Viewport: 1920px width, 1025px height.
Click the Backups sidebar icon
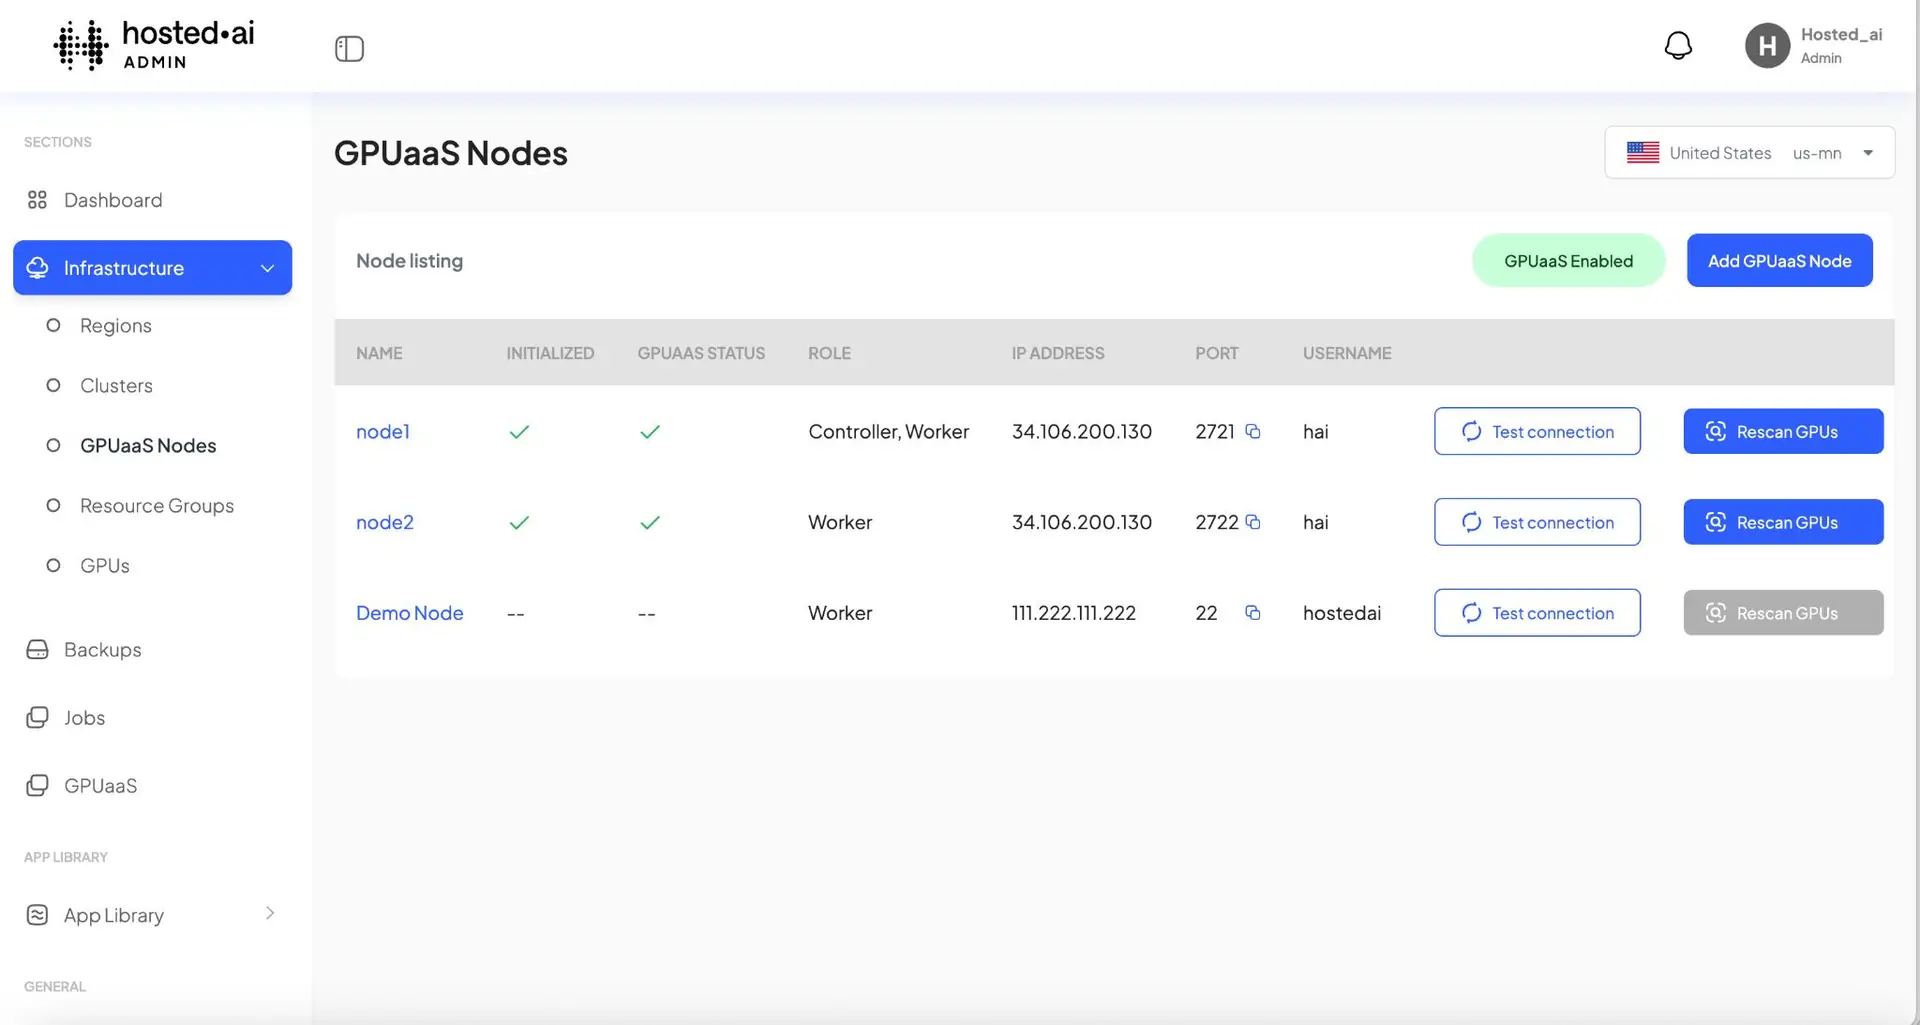coord(37,649)
